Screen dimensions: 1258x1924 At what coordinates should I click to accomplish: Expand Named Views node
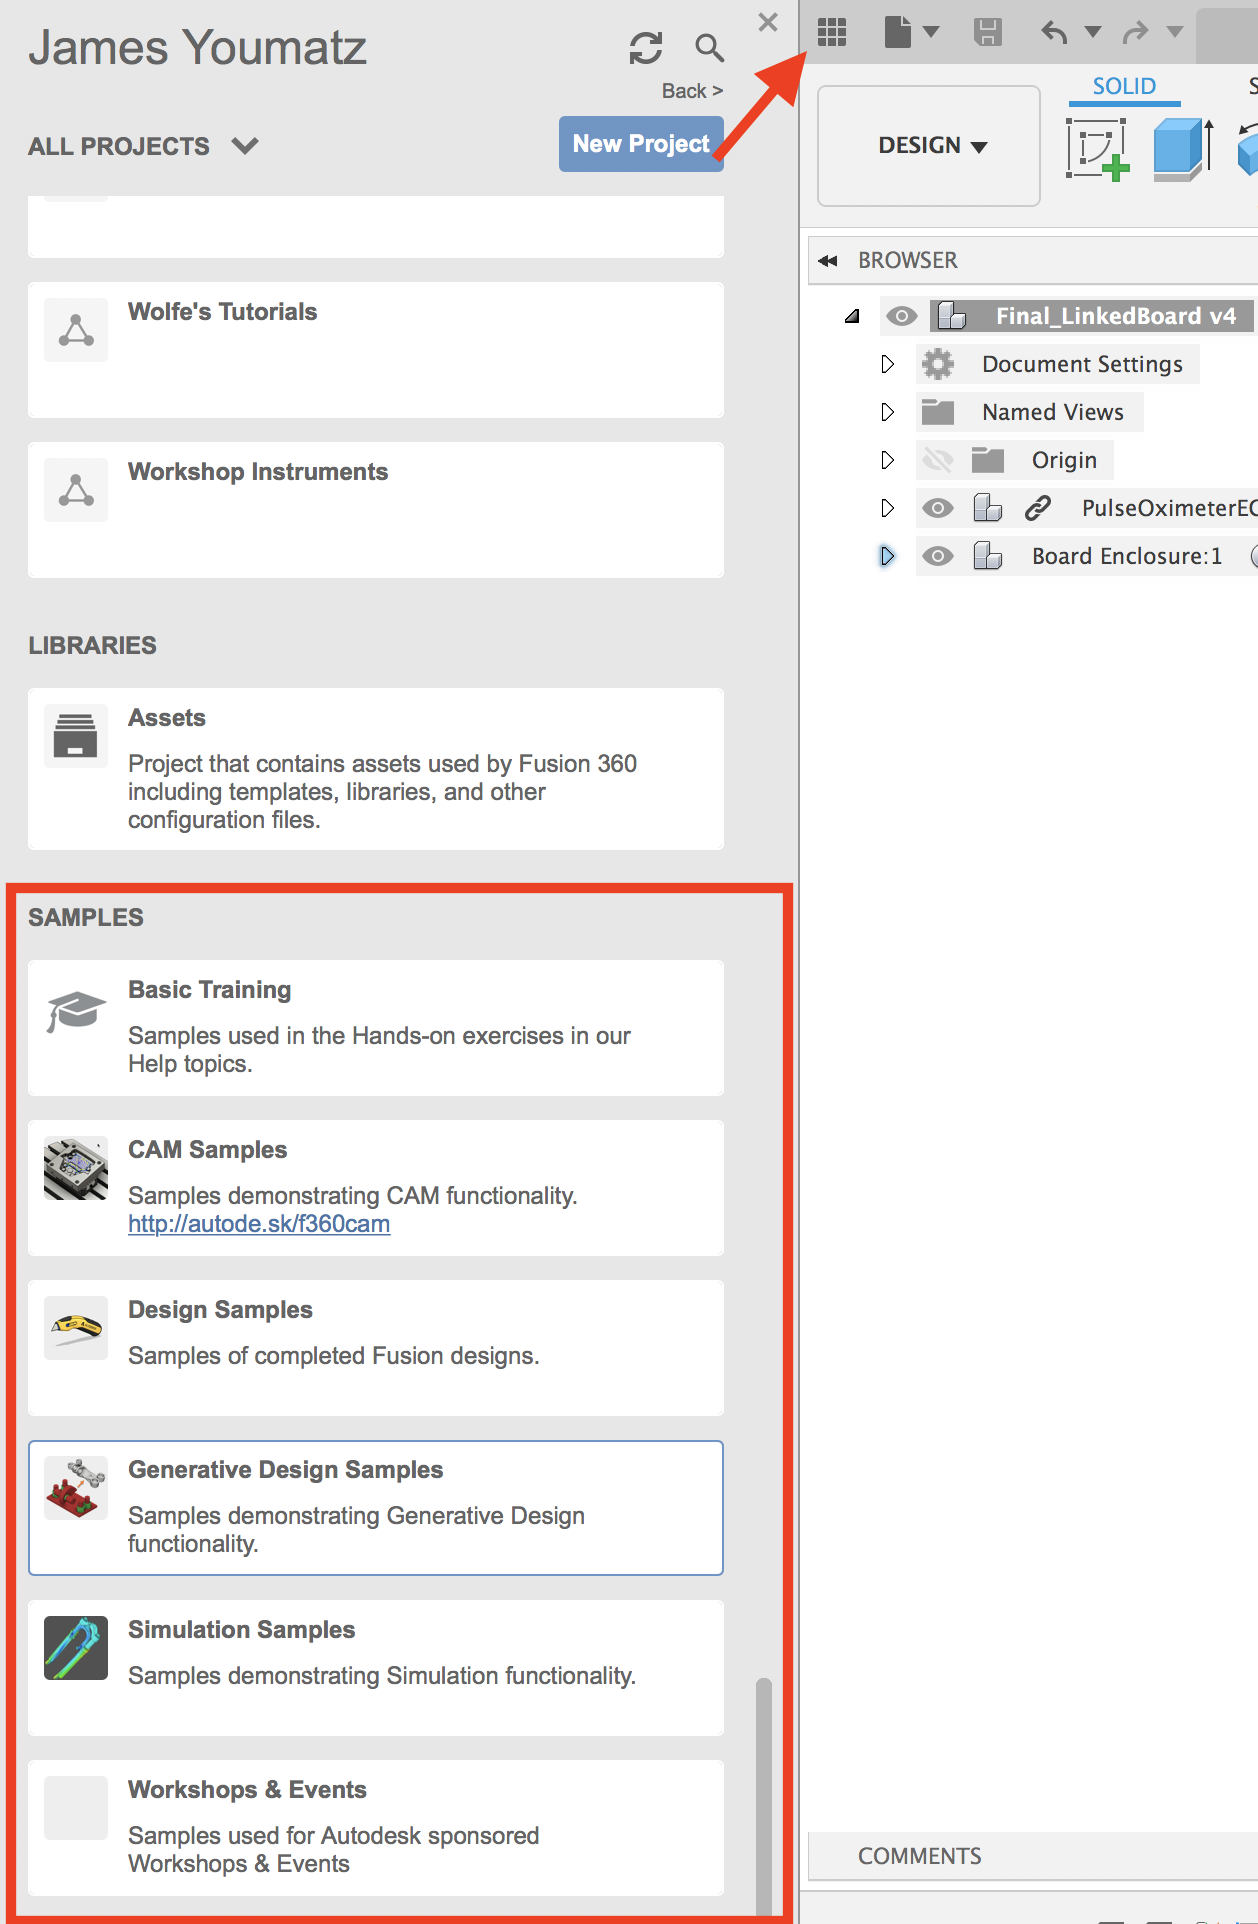[x=887, y=412]
